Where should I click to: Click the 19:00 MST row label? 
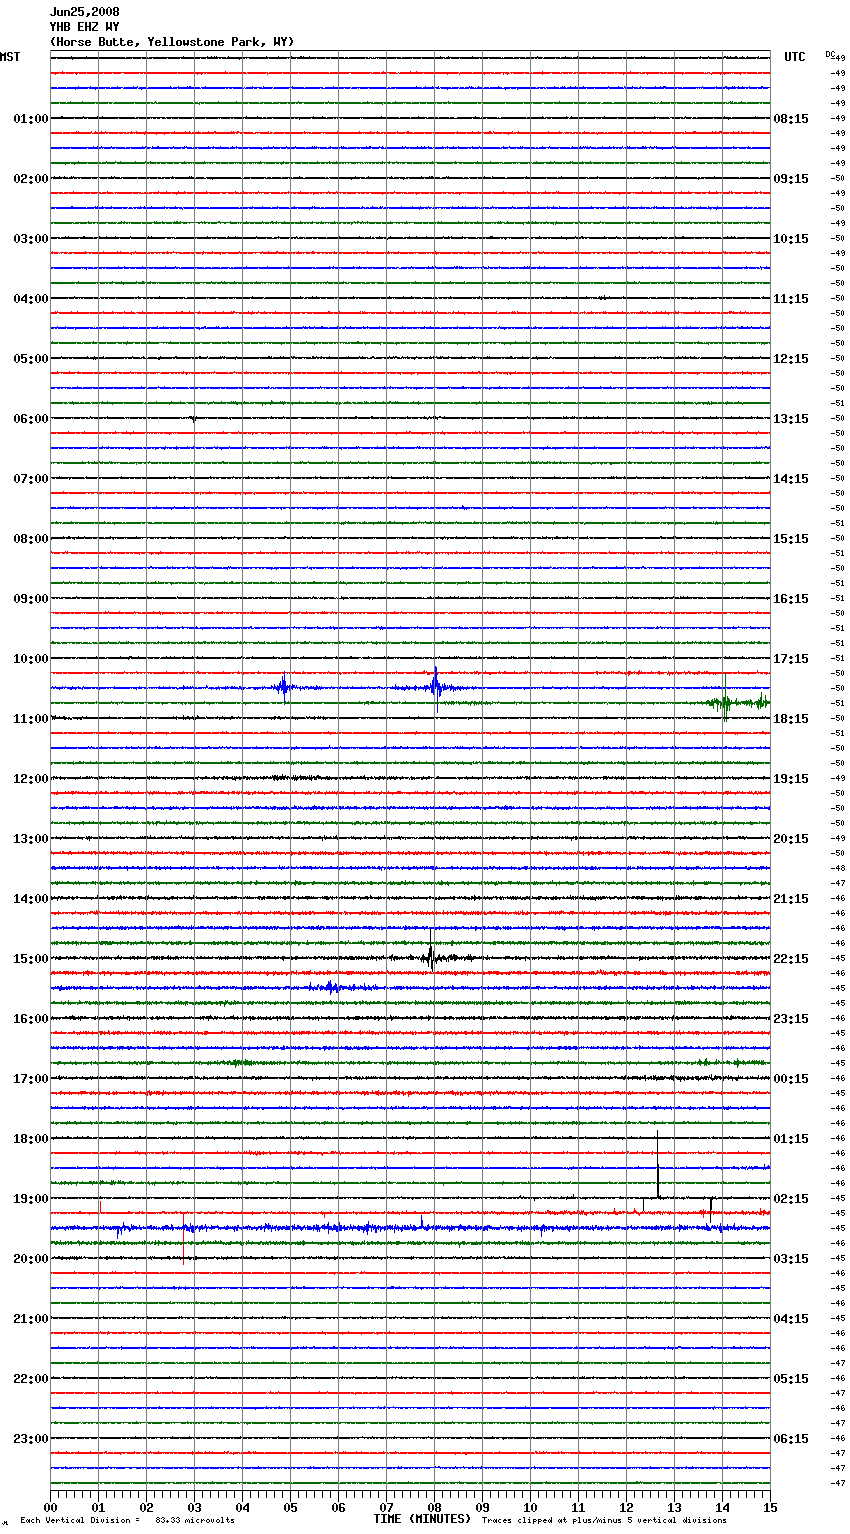31,1199
